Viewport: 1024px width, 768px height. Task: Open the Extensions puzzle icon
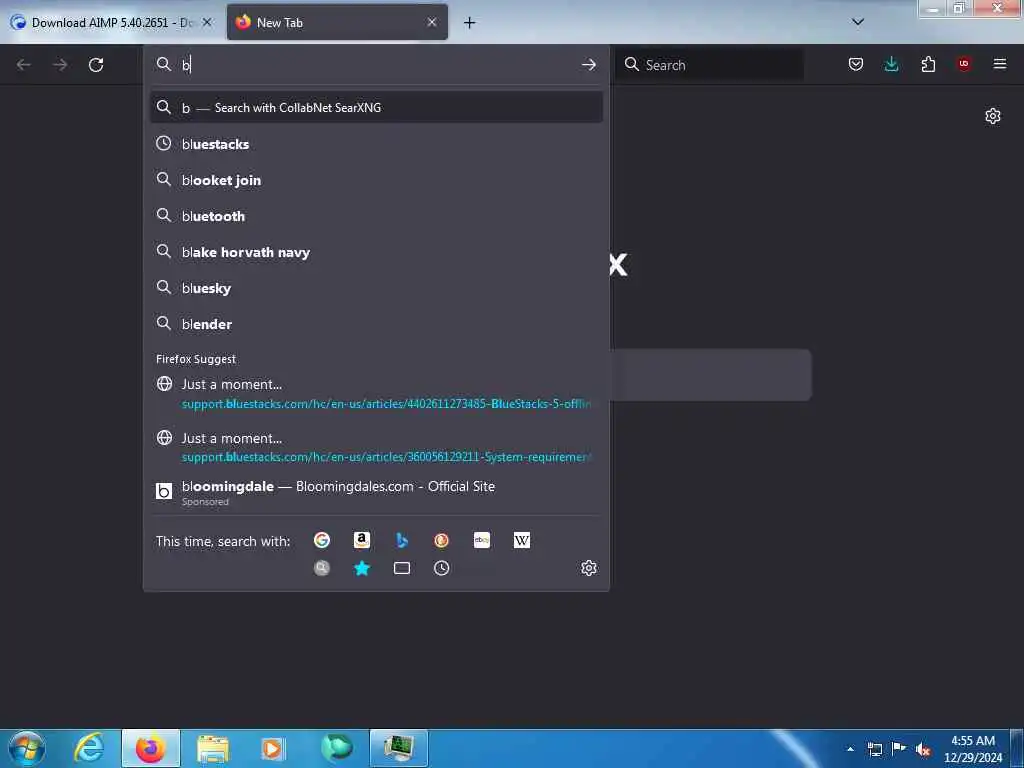[x=928, y=64]
